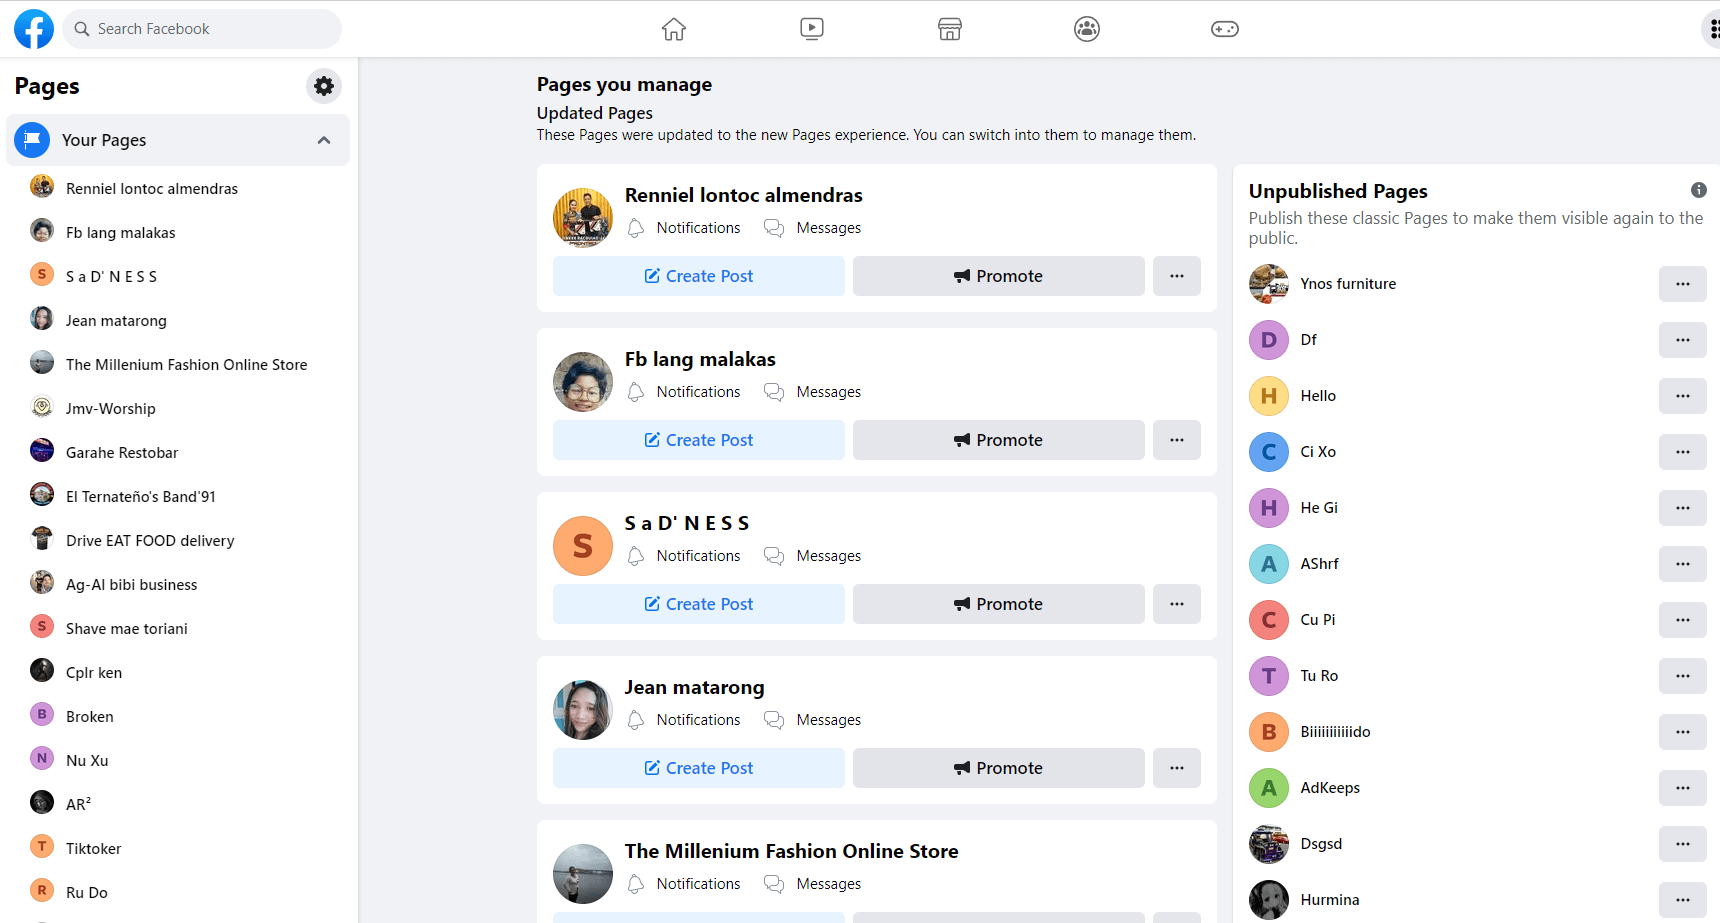
Task: Open more options for Tu Ro page
Action: (1683, 676)
